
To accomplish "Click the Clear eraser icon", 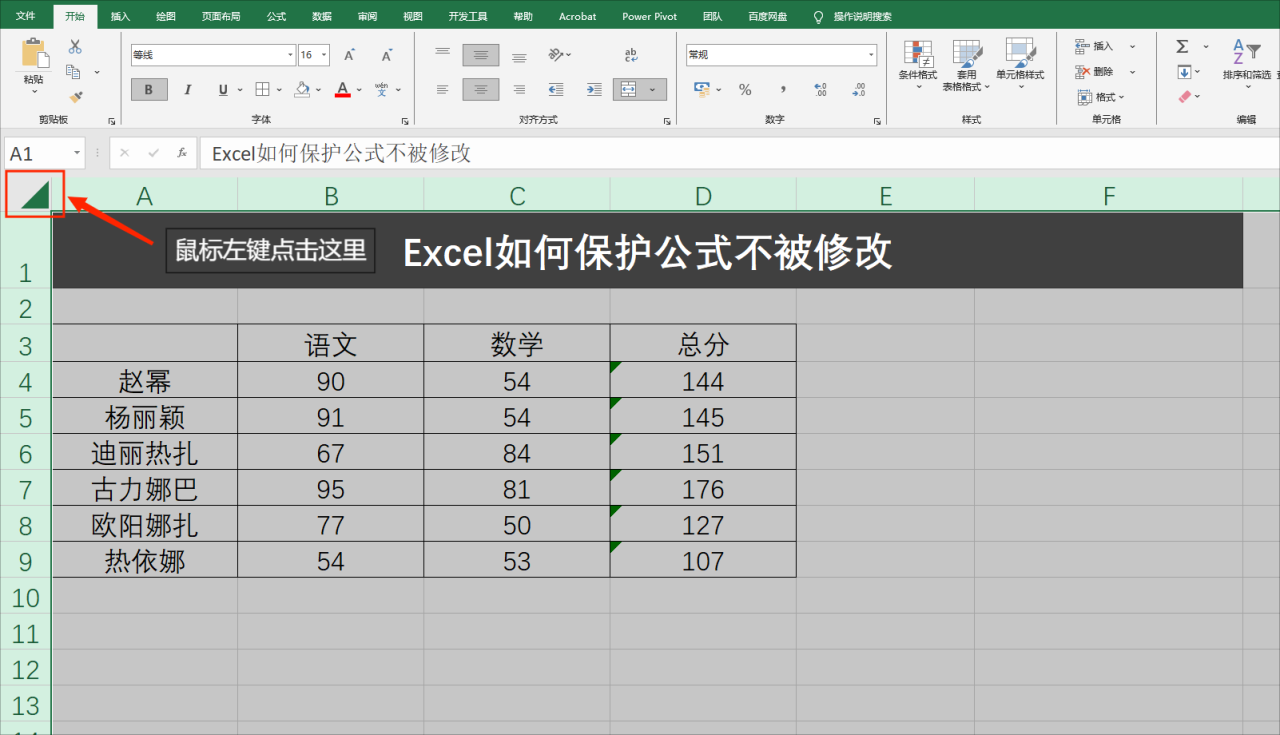I will [1185, 97].
